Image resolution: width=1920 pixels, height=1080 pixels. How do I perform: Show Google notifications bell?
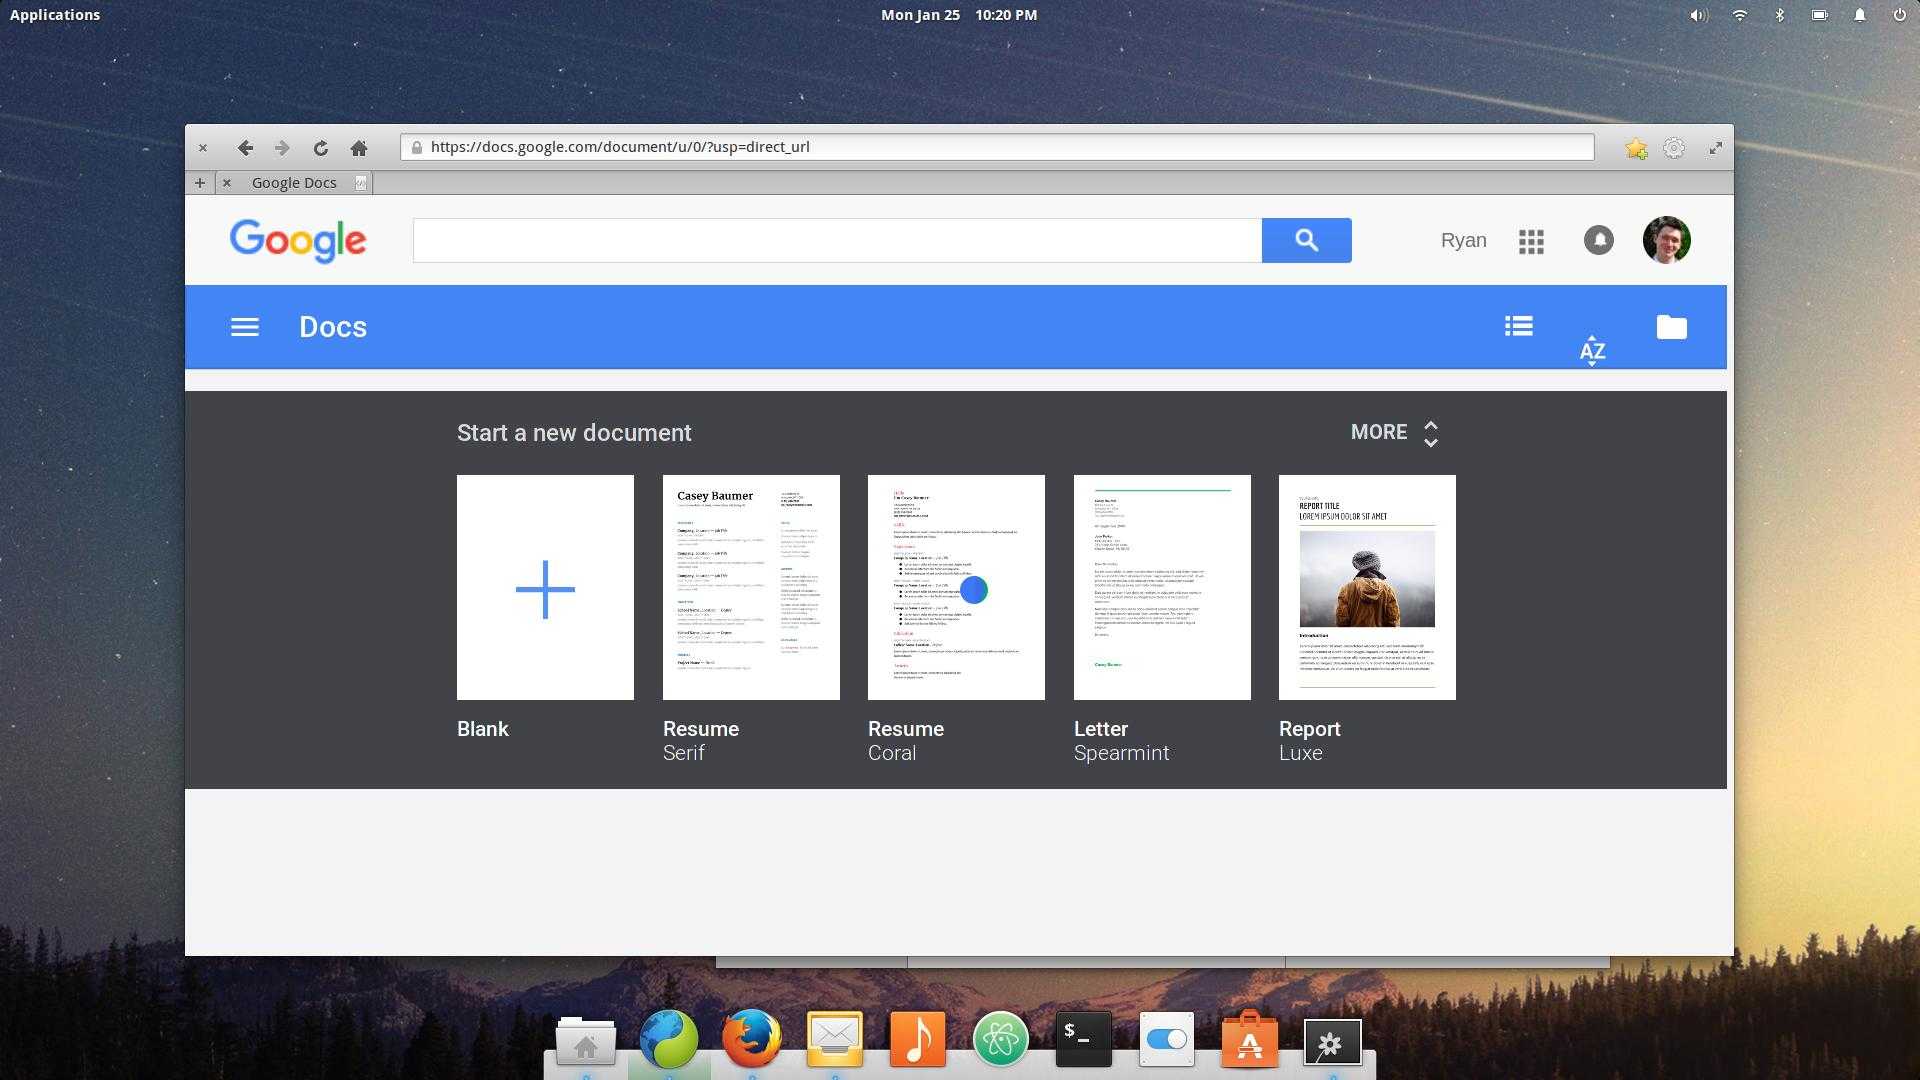(x=1598, y=240)
